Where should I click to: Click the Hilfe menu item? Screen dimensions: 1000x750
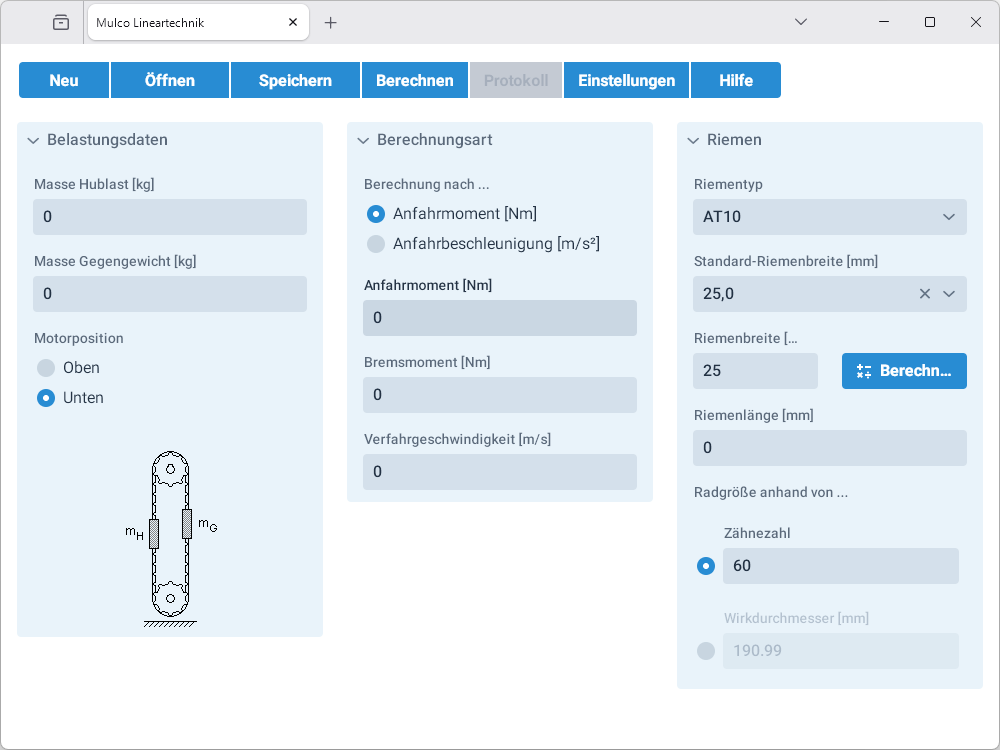tap(736, 81)
